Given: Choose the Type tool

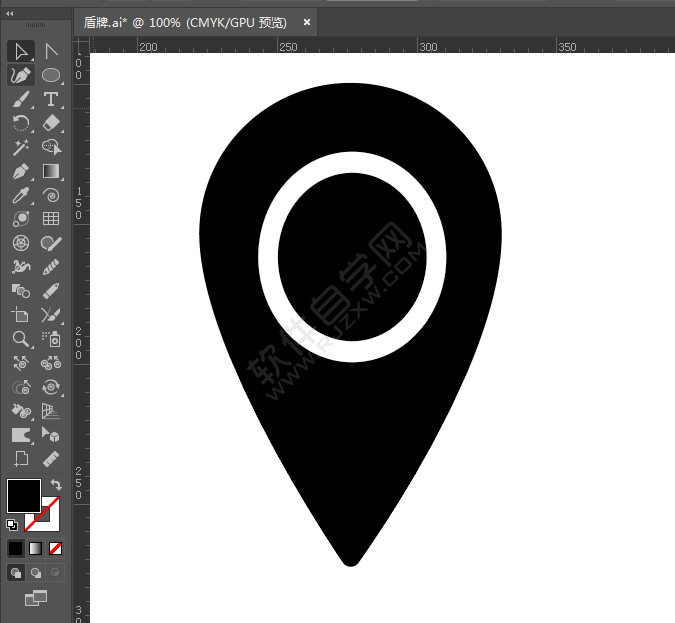Looking at the screenshot, I should (51, 99).
